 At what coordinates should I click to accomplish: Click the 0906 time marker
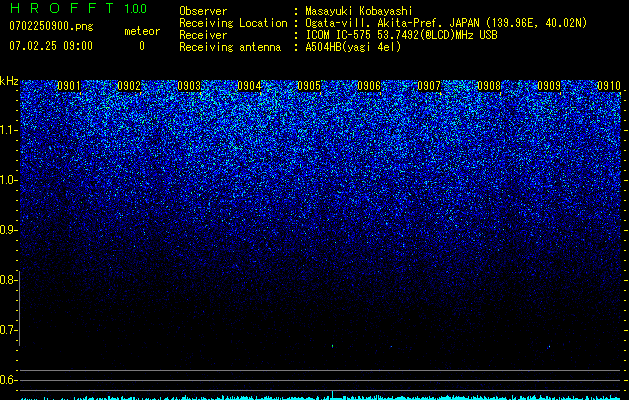point(369,86)
